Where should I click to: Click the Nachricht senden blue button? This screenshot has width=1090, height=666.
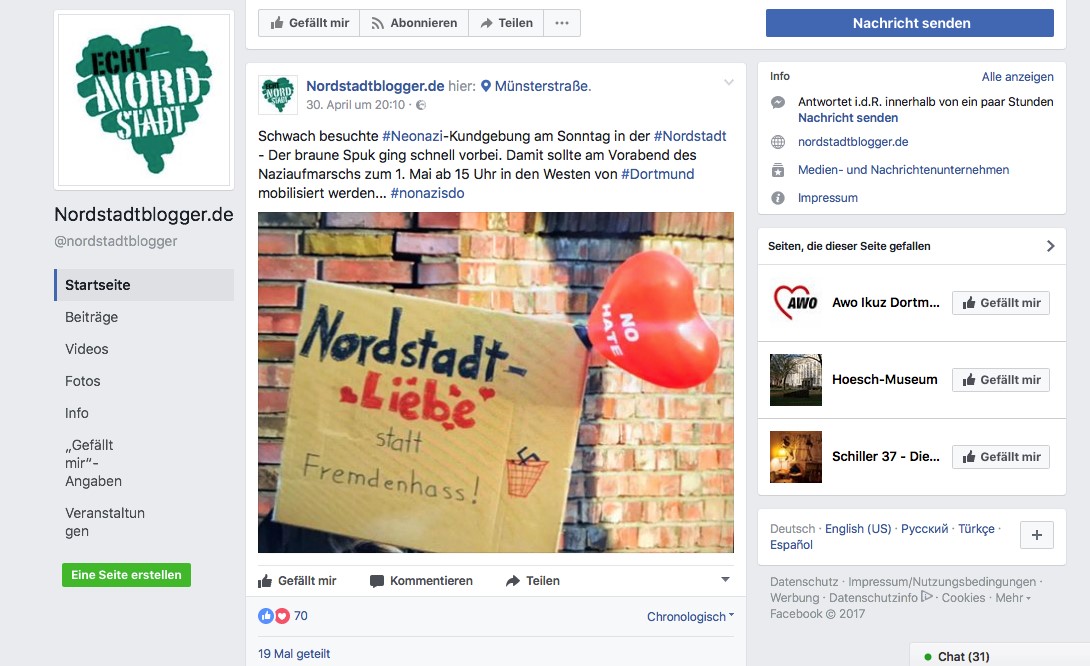pos(910,23)
